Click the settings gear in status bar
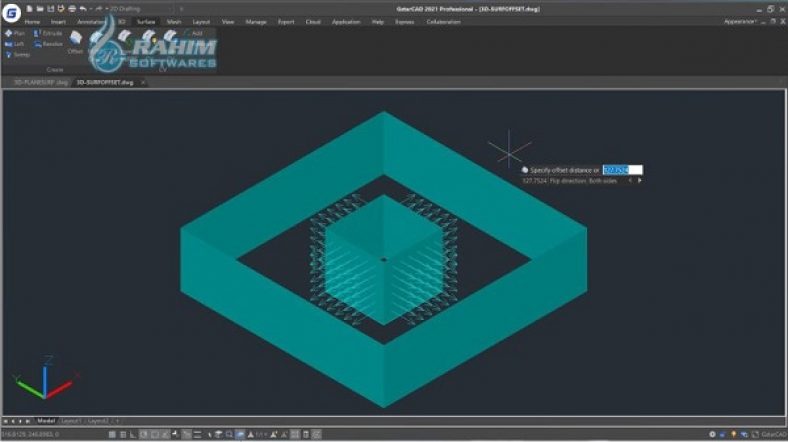 (x=712, y=434)
